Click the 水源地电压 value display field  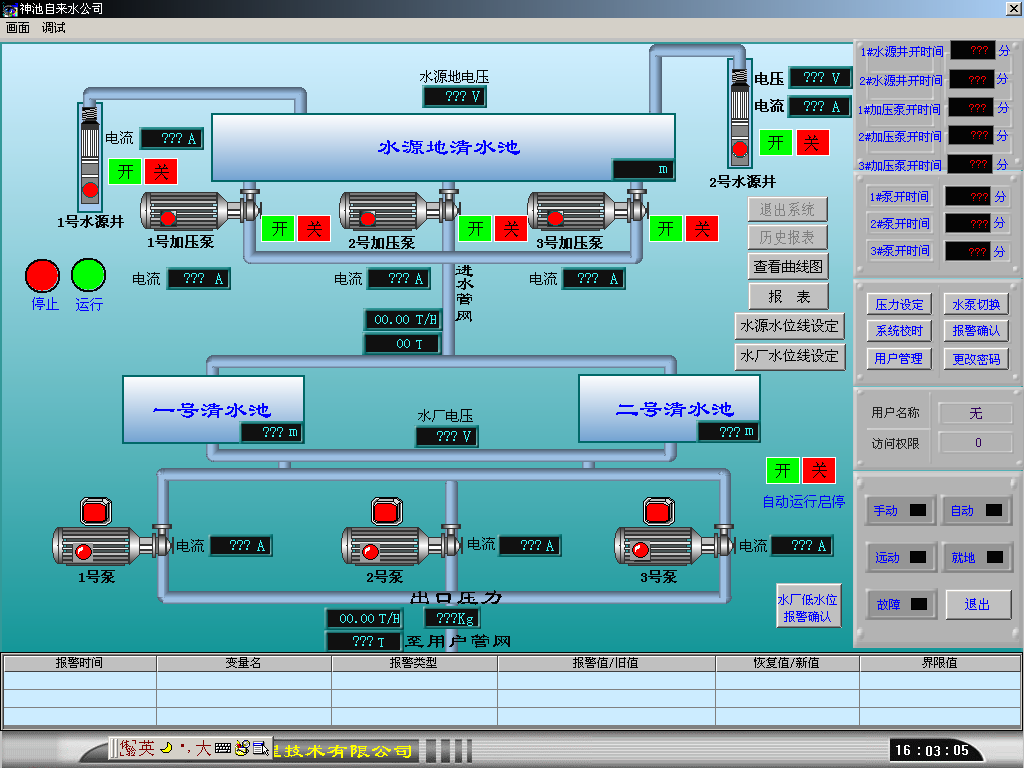click(x=453, y=96)
